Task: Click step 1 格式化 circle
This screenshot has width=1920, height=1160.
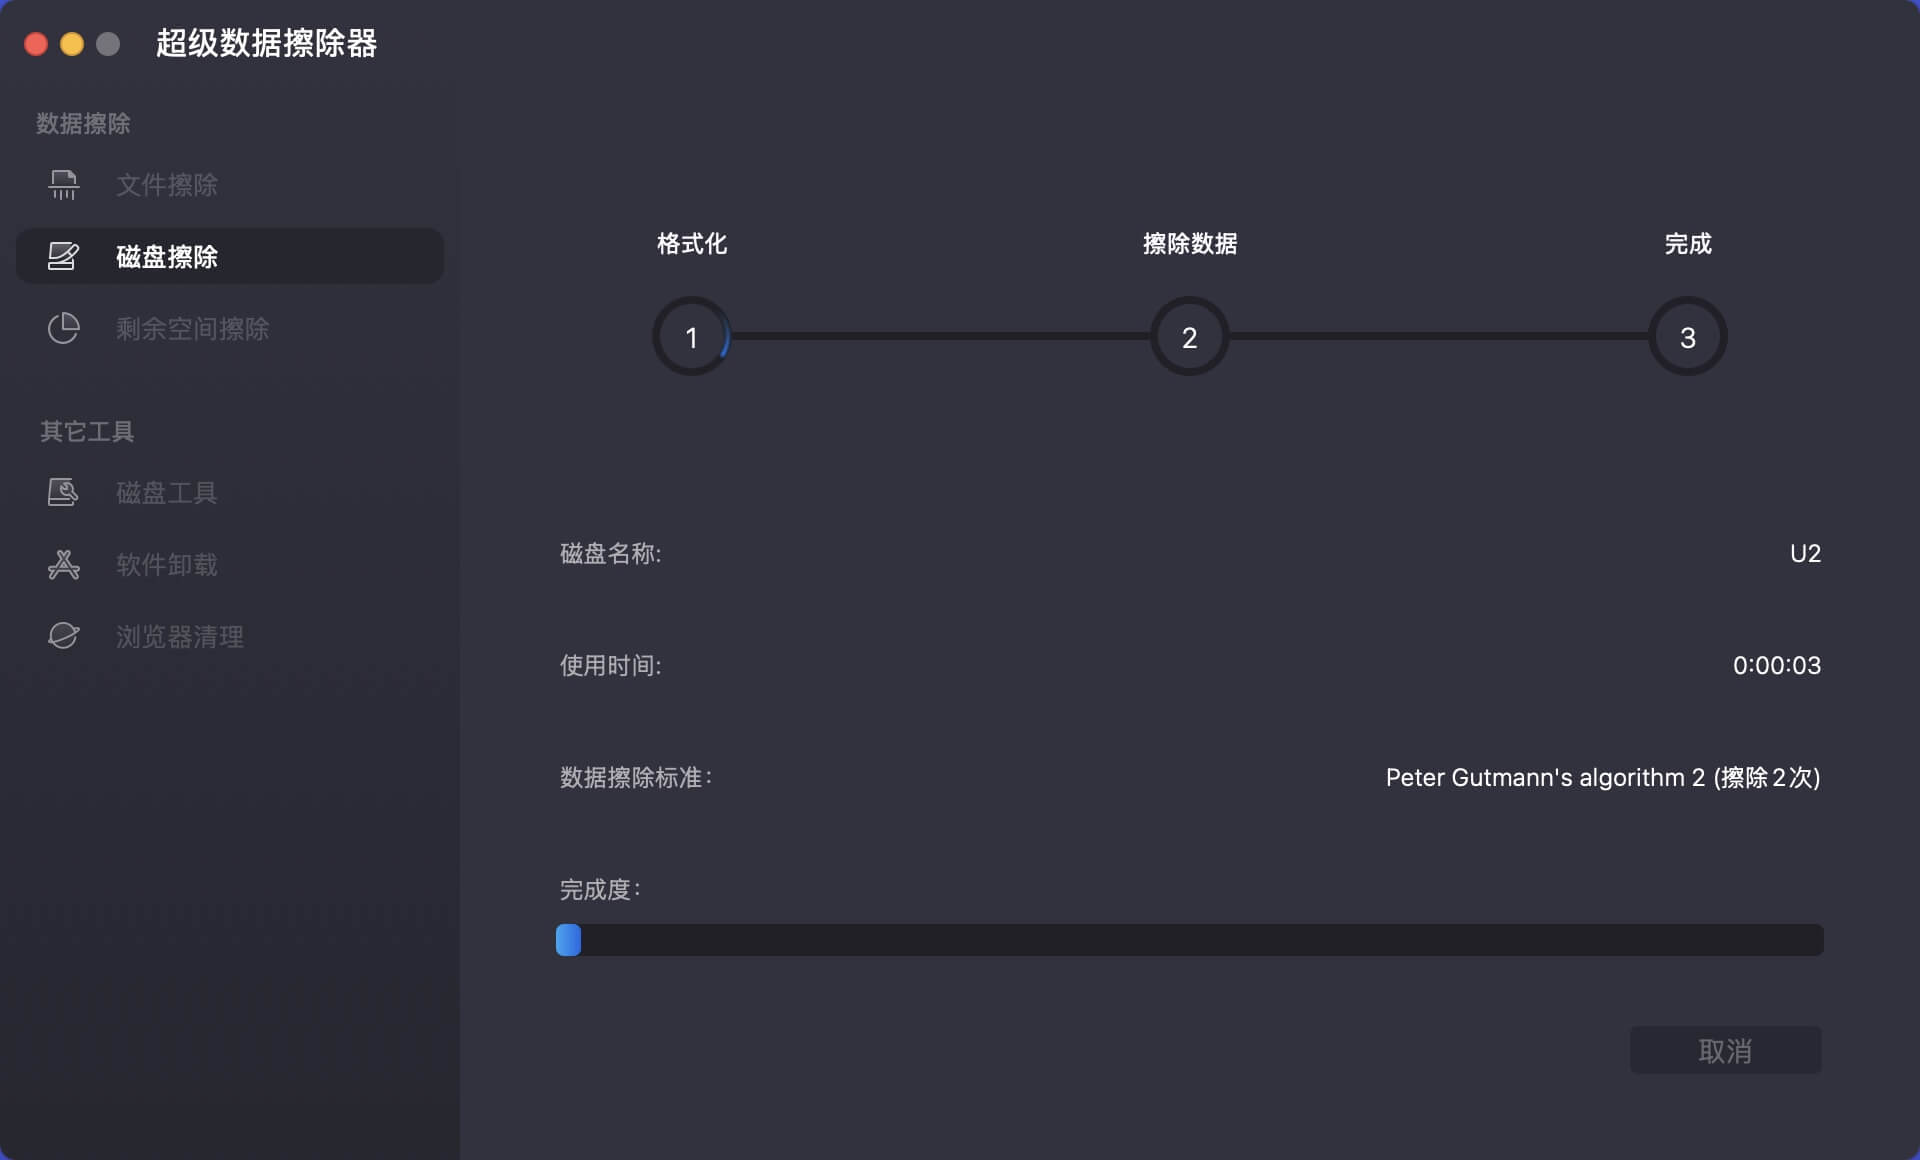Action: click(691, 337)
